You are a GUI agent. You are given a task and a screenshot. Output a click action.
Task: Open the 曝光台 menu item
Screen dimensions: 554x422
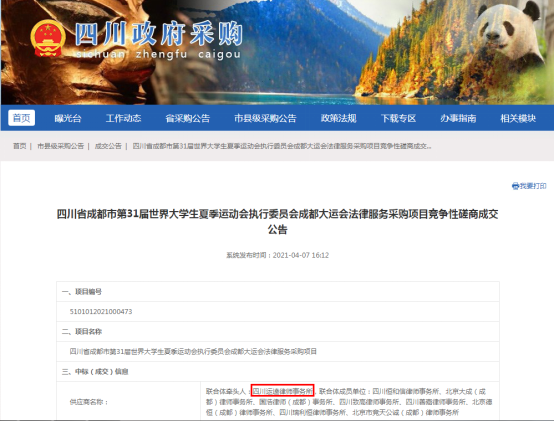(x=68, y=118)
